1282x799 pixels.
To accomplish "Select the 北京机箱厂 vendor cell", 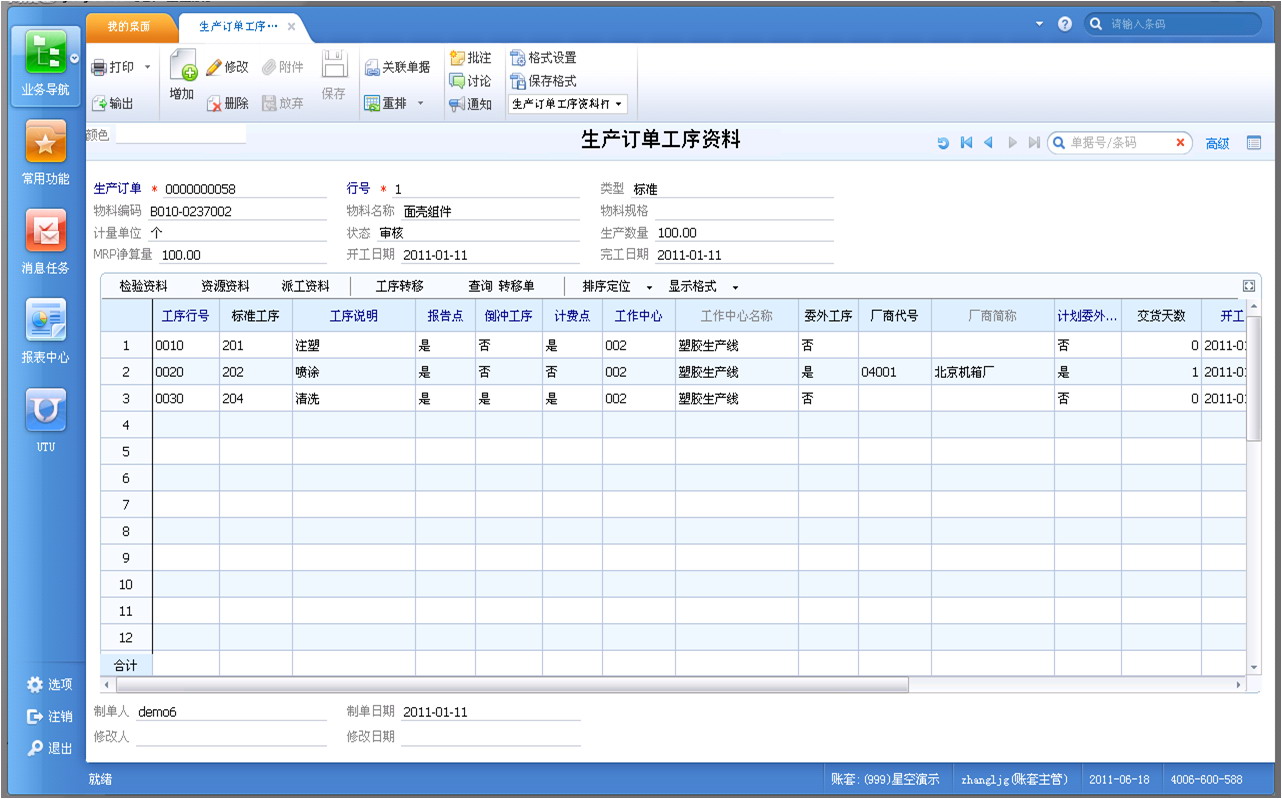I will point(993,372).
